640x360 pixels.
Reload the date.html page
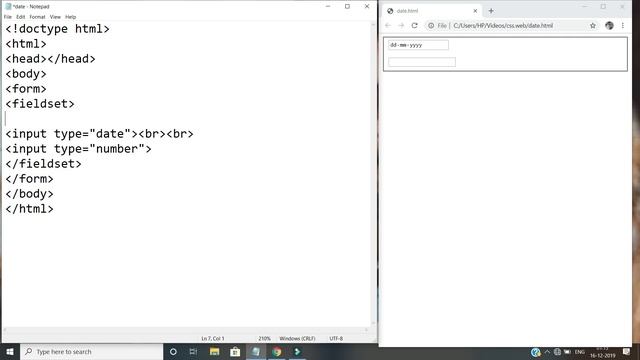point(415,25)
